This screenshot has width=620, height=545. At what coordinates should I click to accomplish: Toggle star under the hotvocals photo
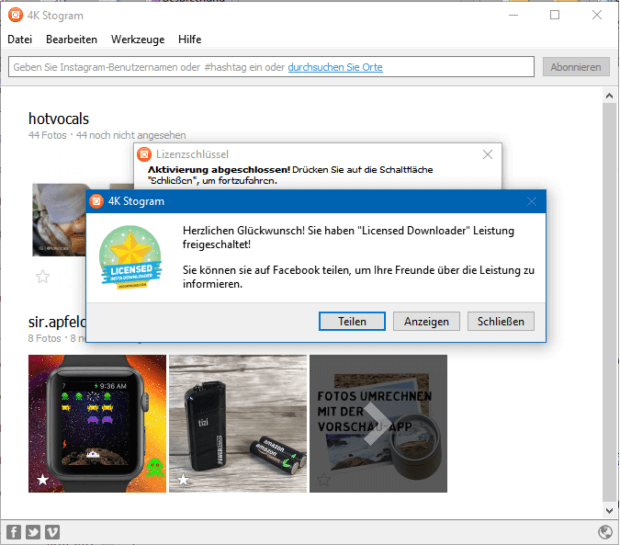(x=43, y=276)
